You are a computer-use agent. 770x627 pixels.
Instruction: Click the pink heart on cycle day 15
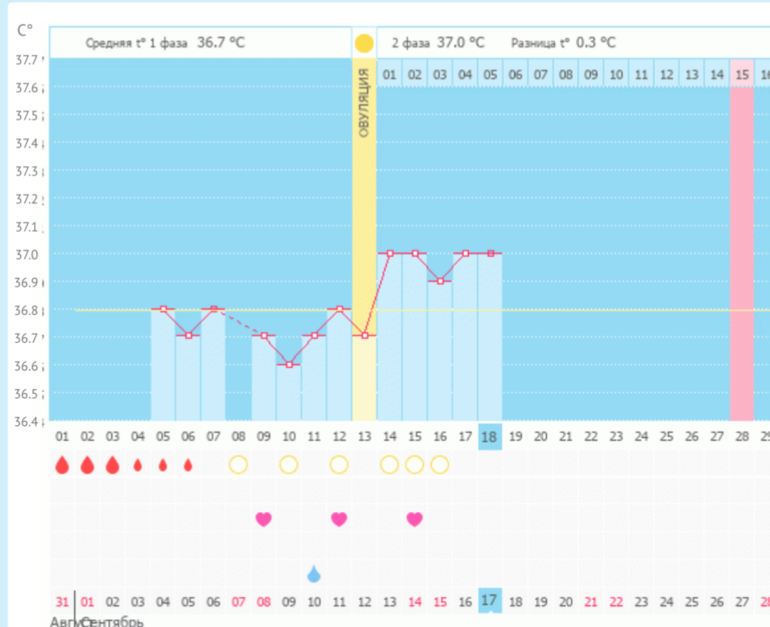414,519
